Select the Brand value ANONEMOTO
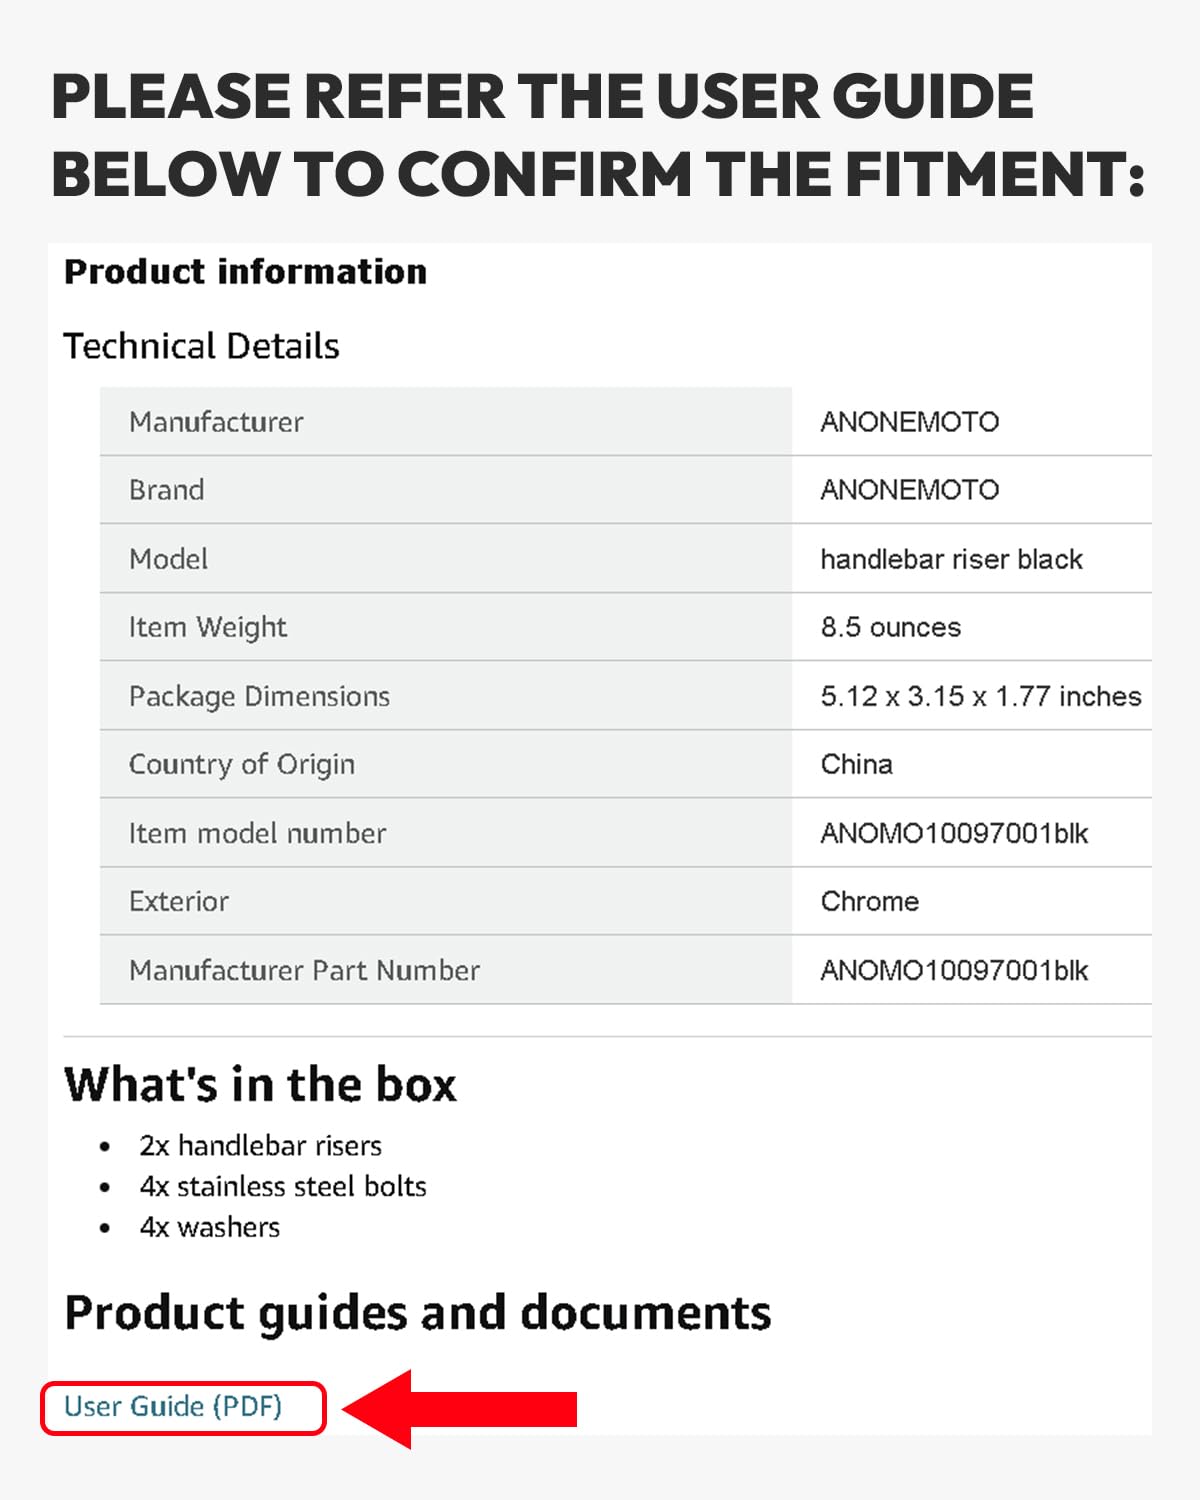1200x1500 pixels. click(x=909, y=490)
